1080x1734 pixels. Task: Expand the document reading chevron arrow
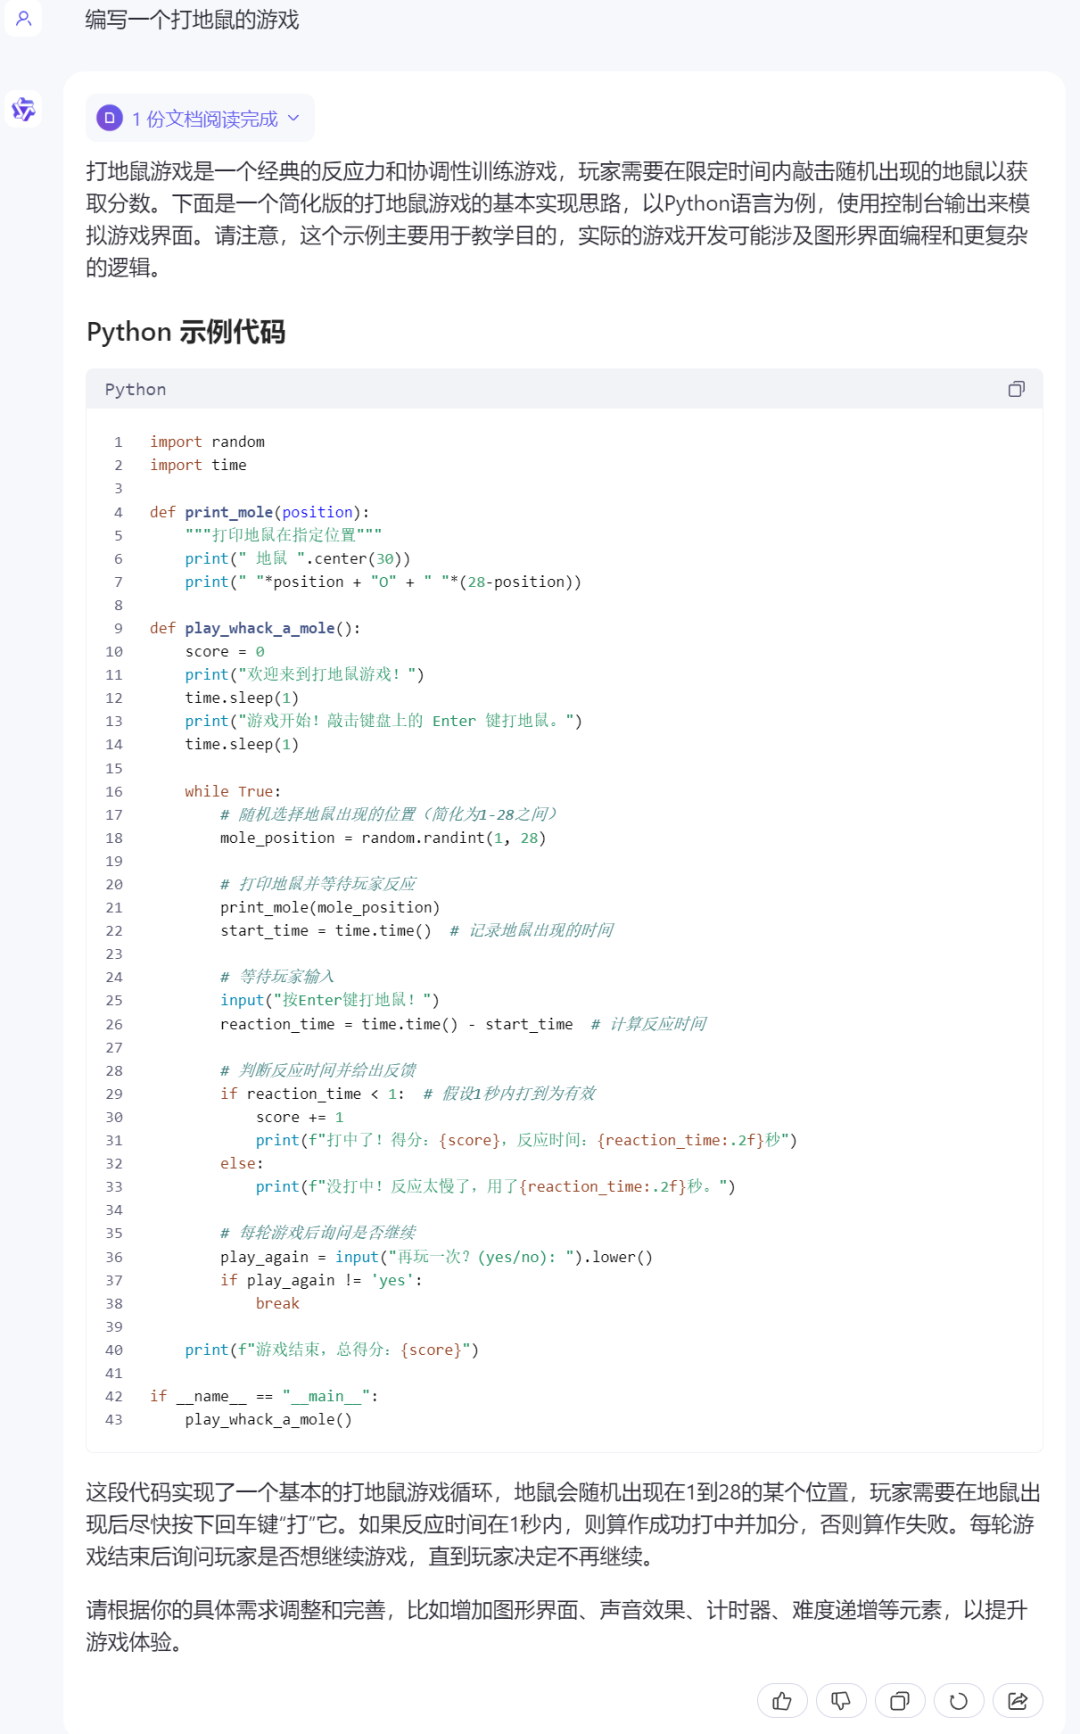[x=294, y=118]
